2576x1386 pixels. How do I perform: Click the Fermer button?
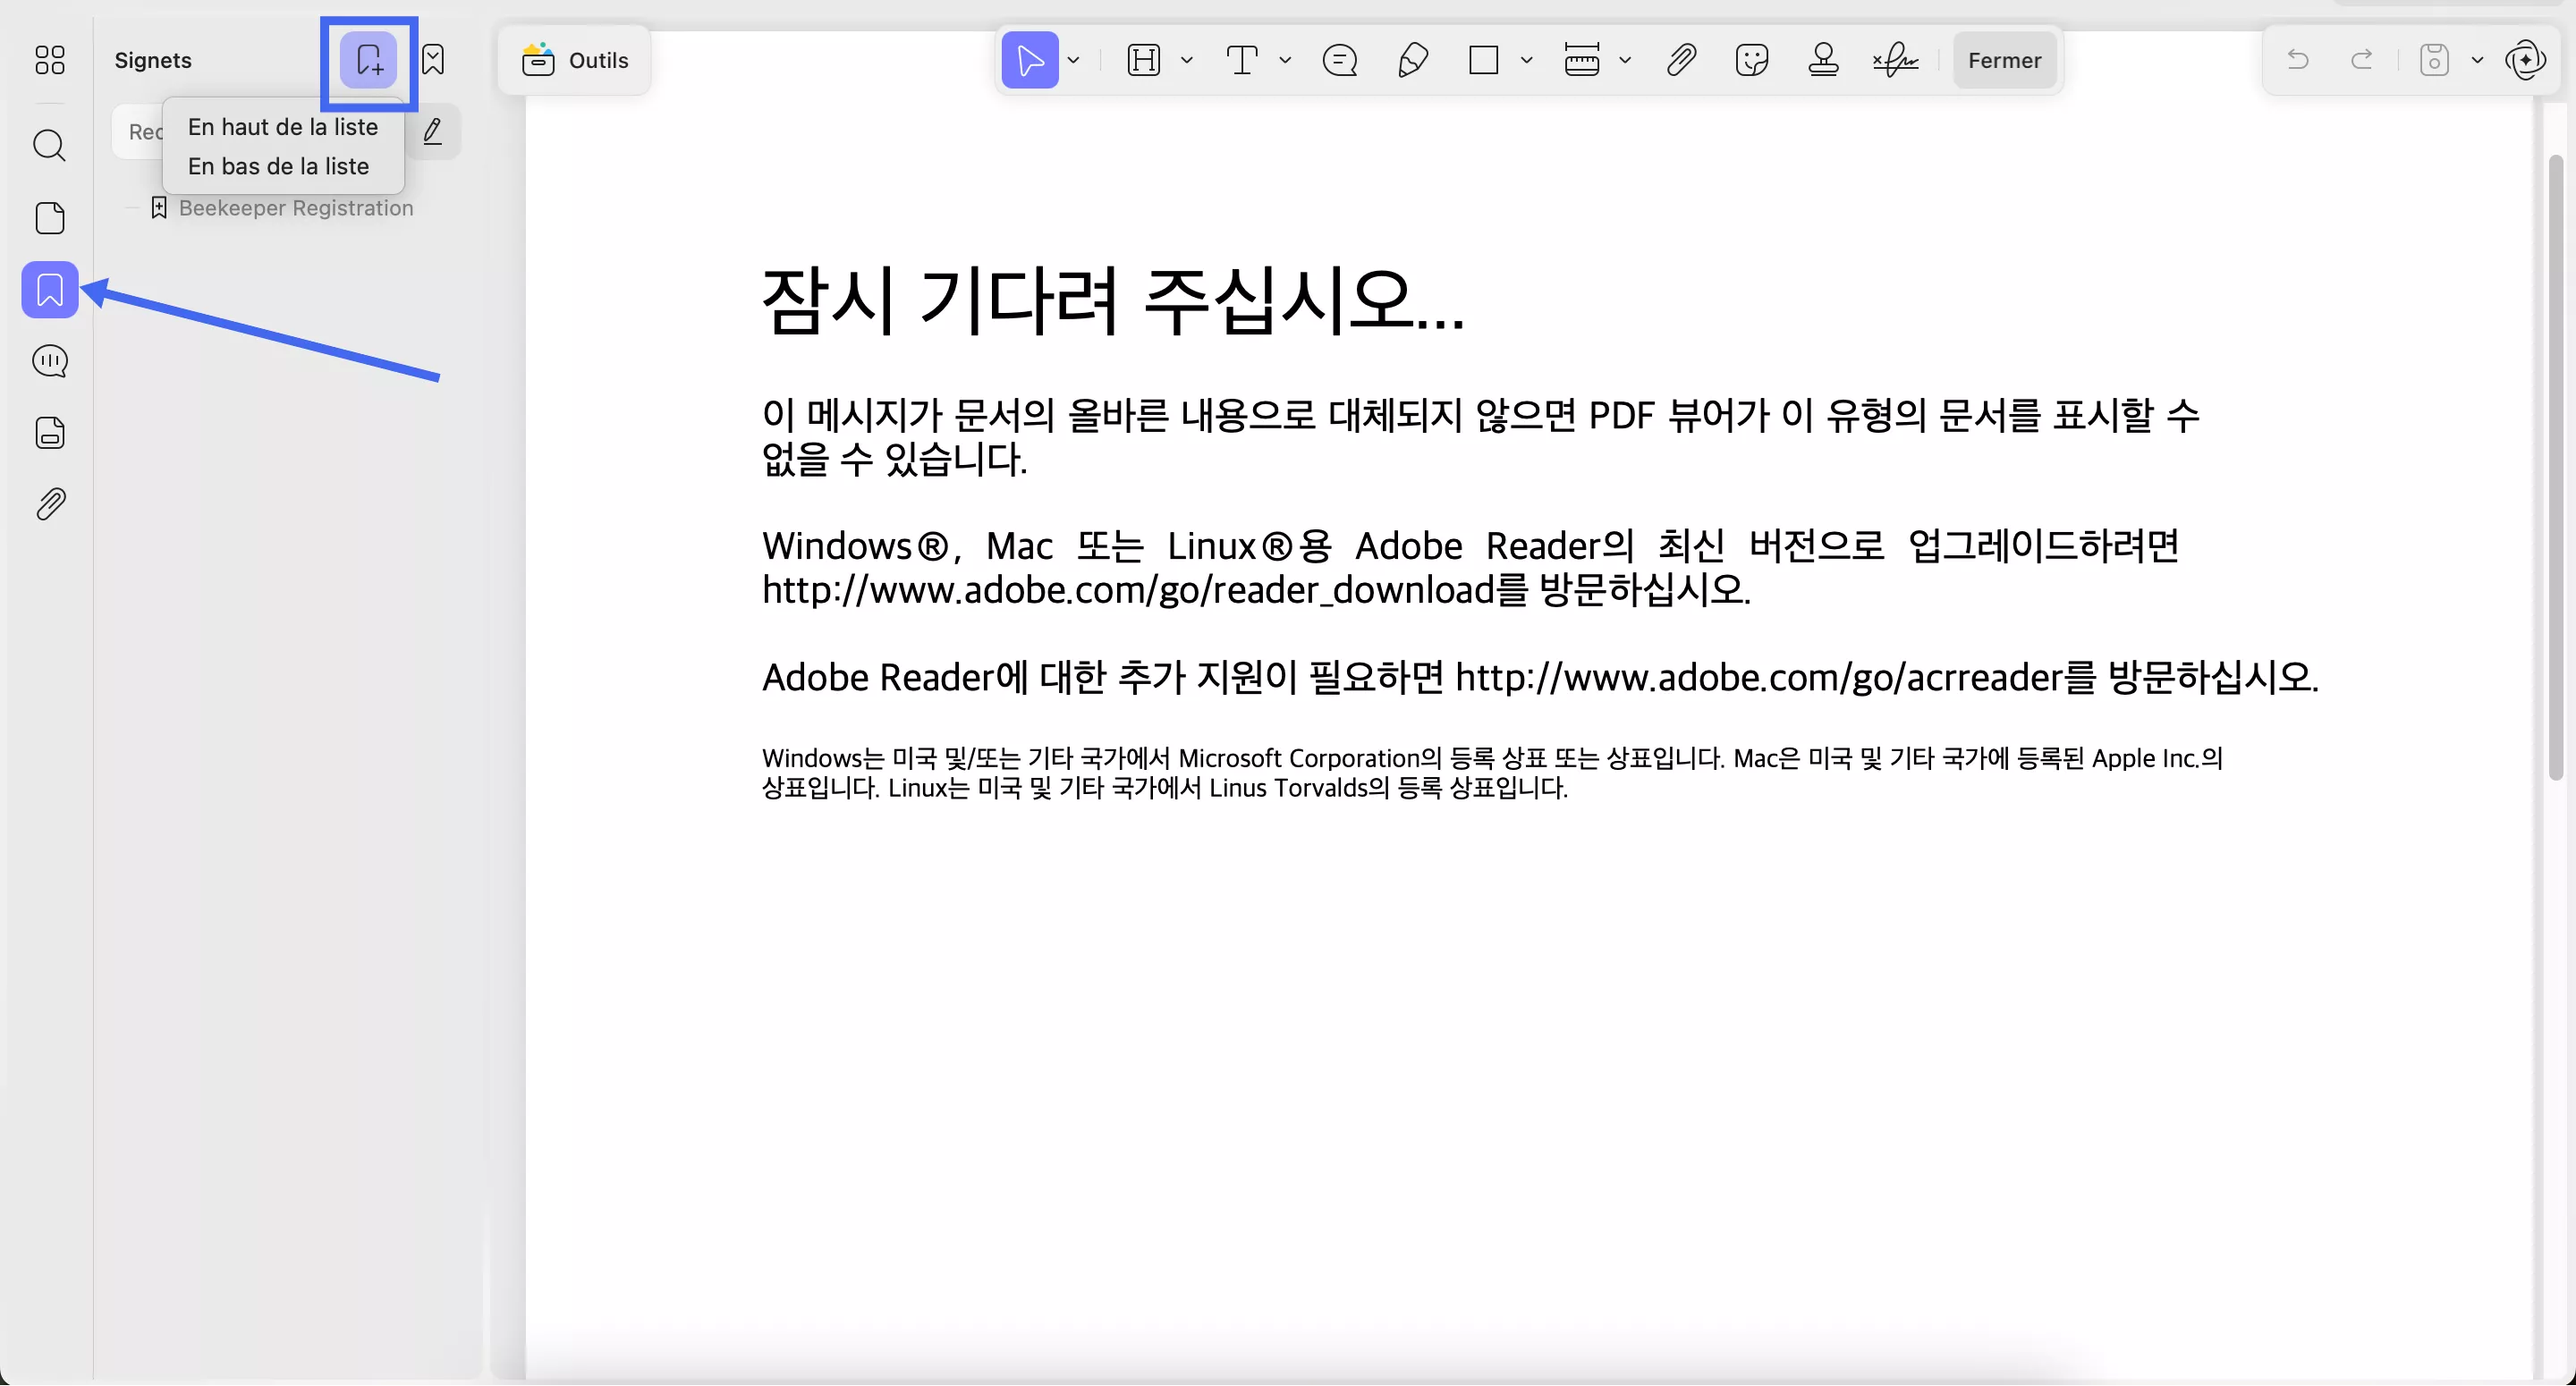click(x=2004, y=60)
